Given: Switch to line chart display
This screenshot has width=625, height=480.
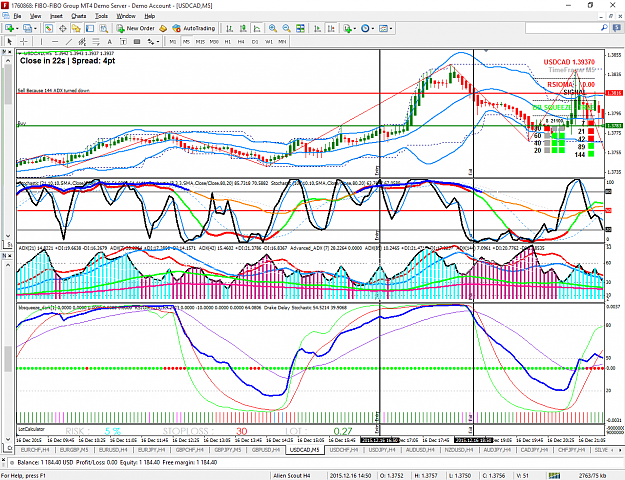Looking at the screenshot, I should pos(257,28).
